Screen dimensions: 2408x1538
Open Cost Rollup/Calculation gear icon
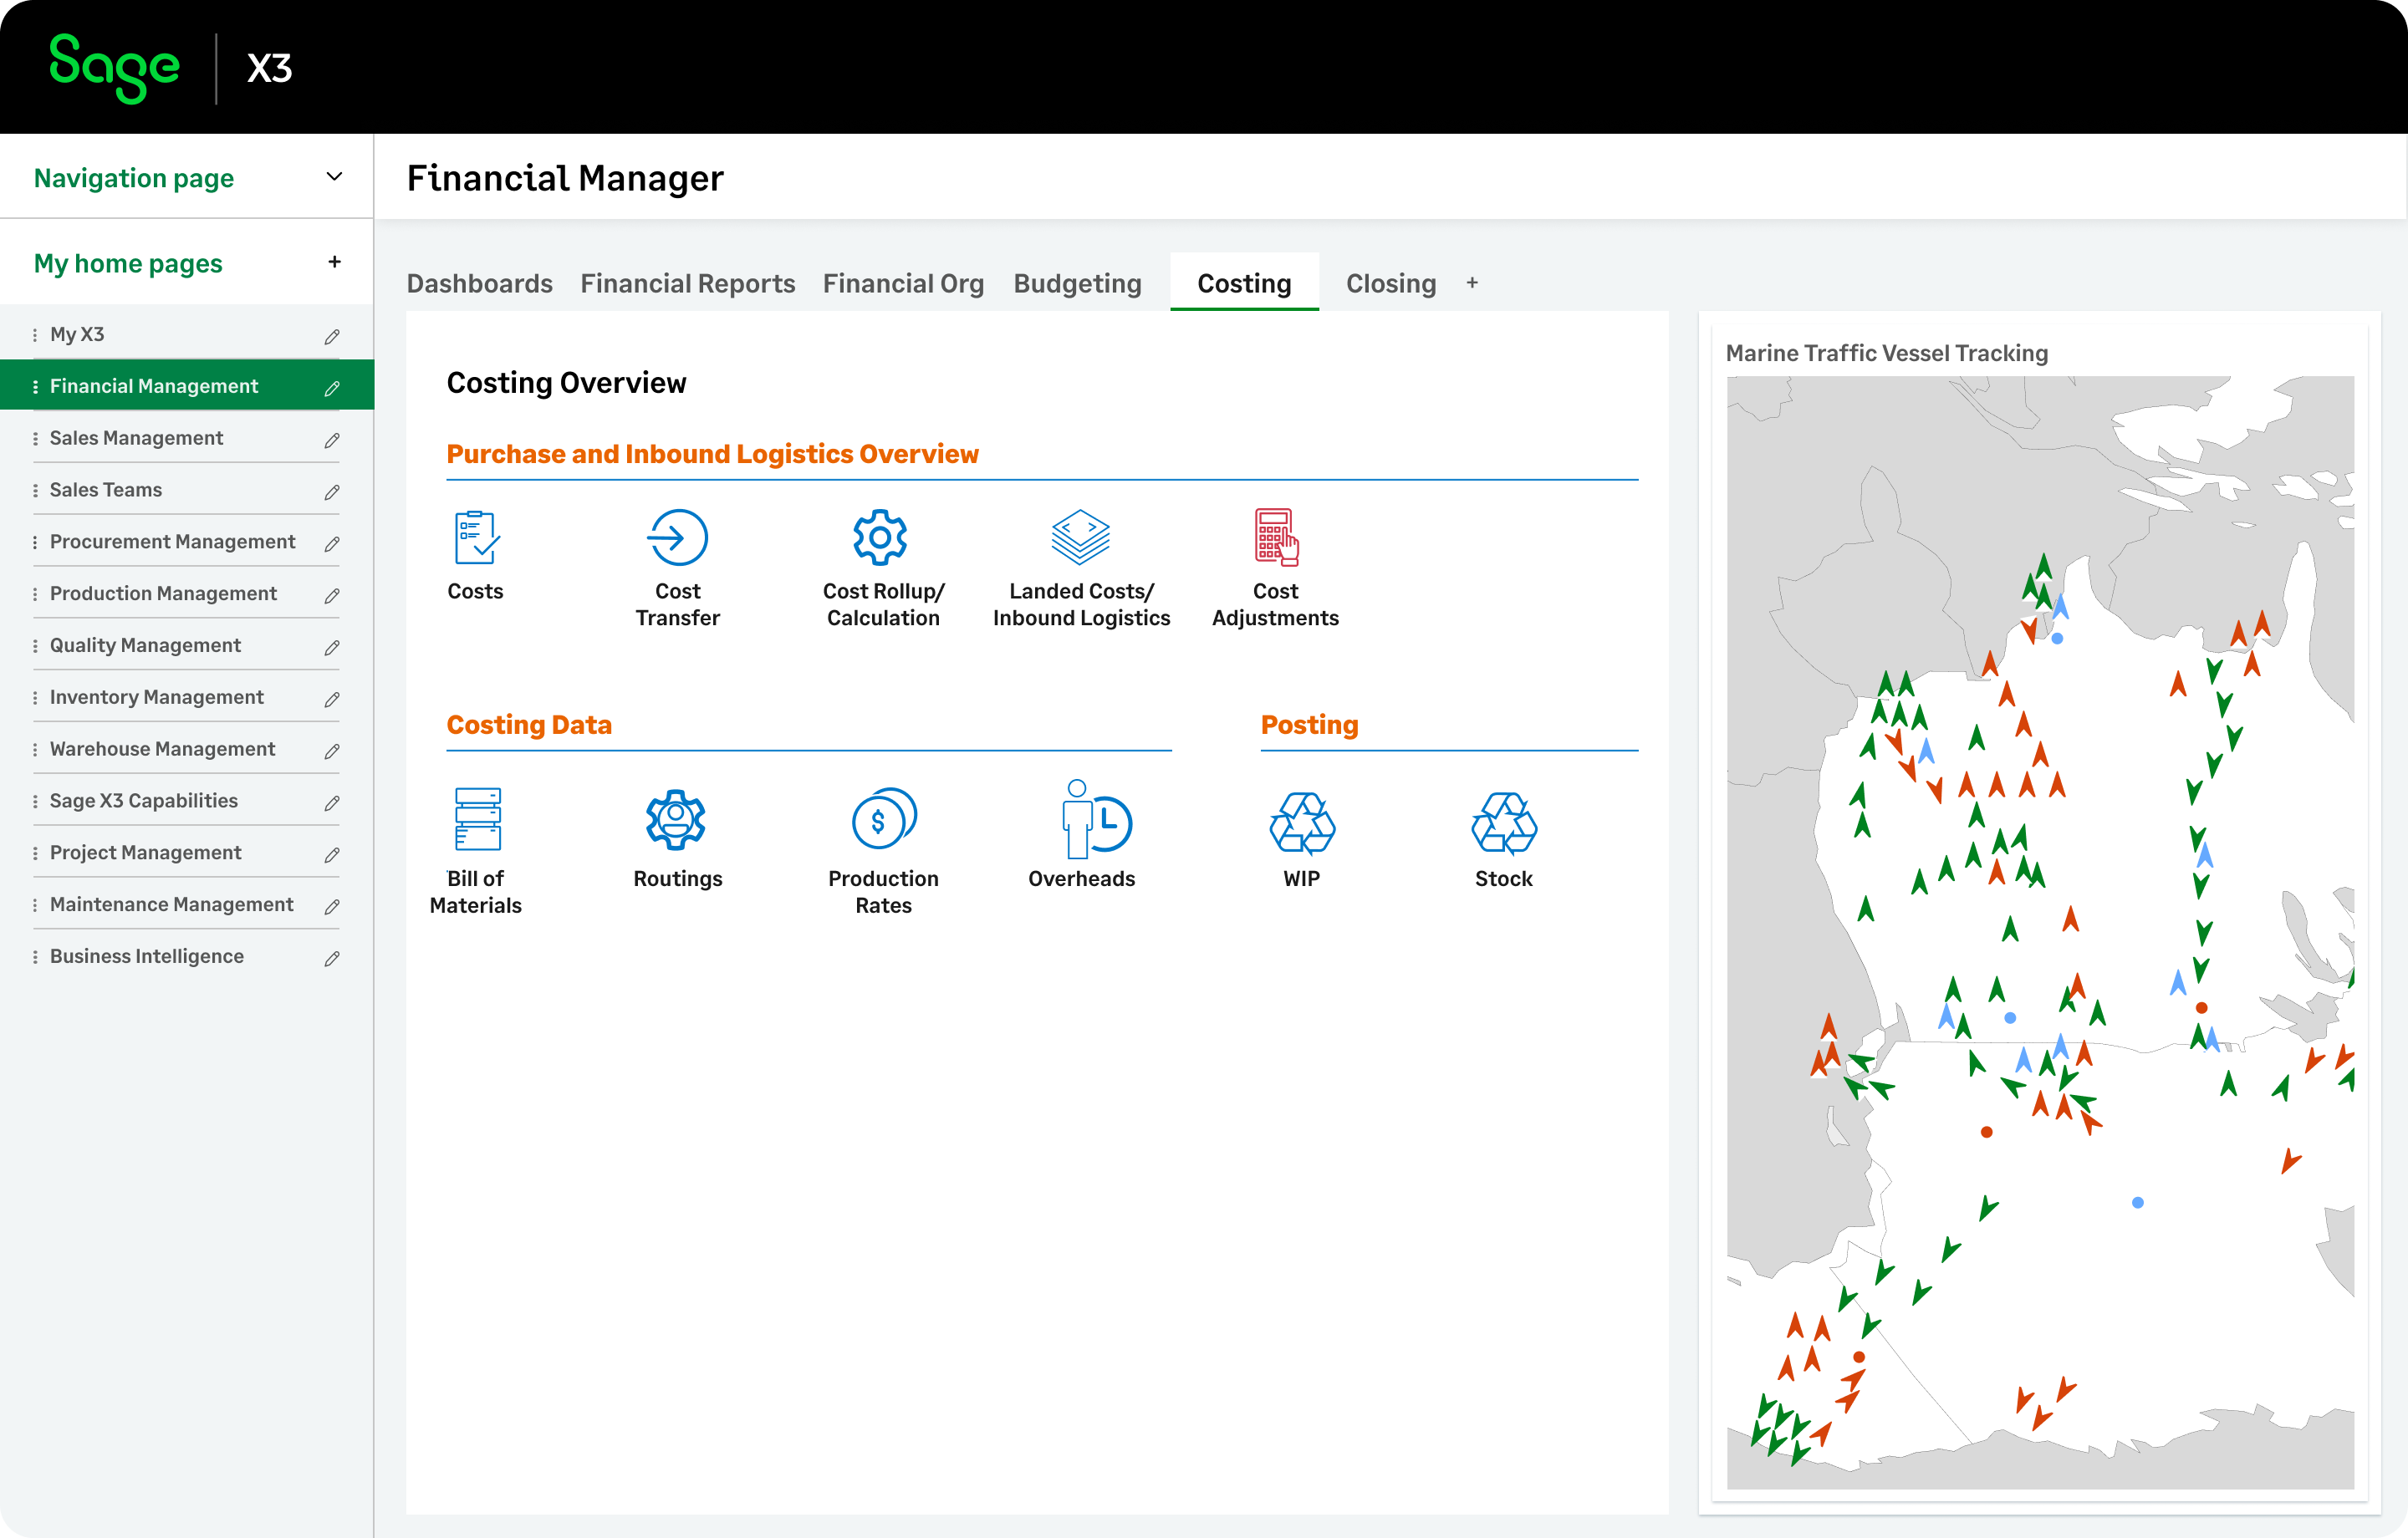(880, 538)
